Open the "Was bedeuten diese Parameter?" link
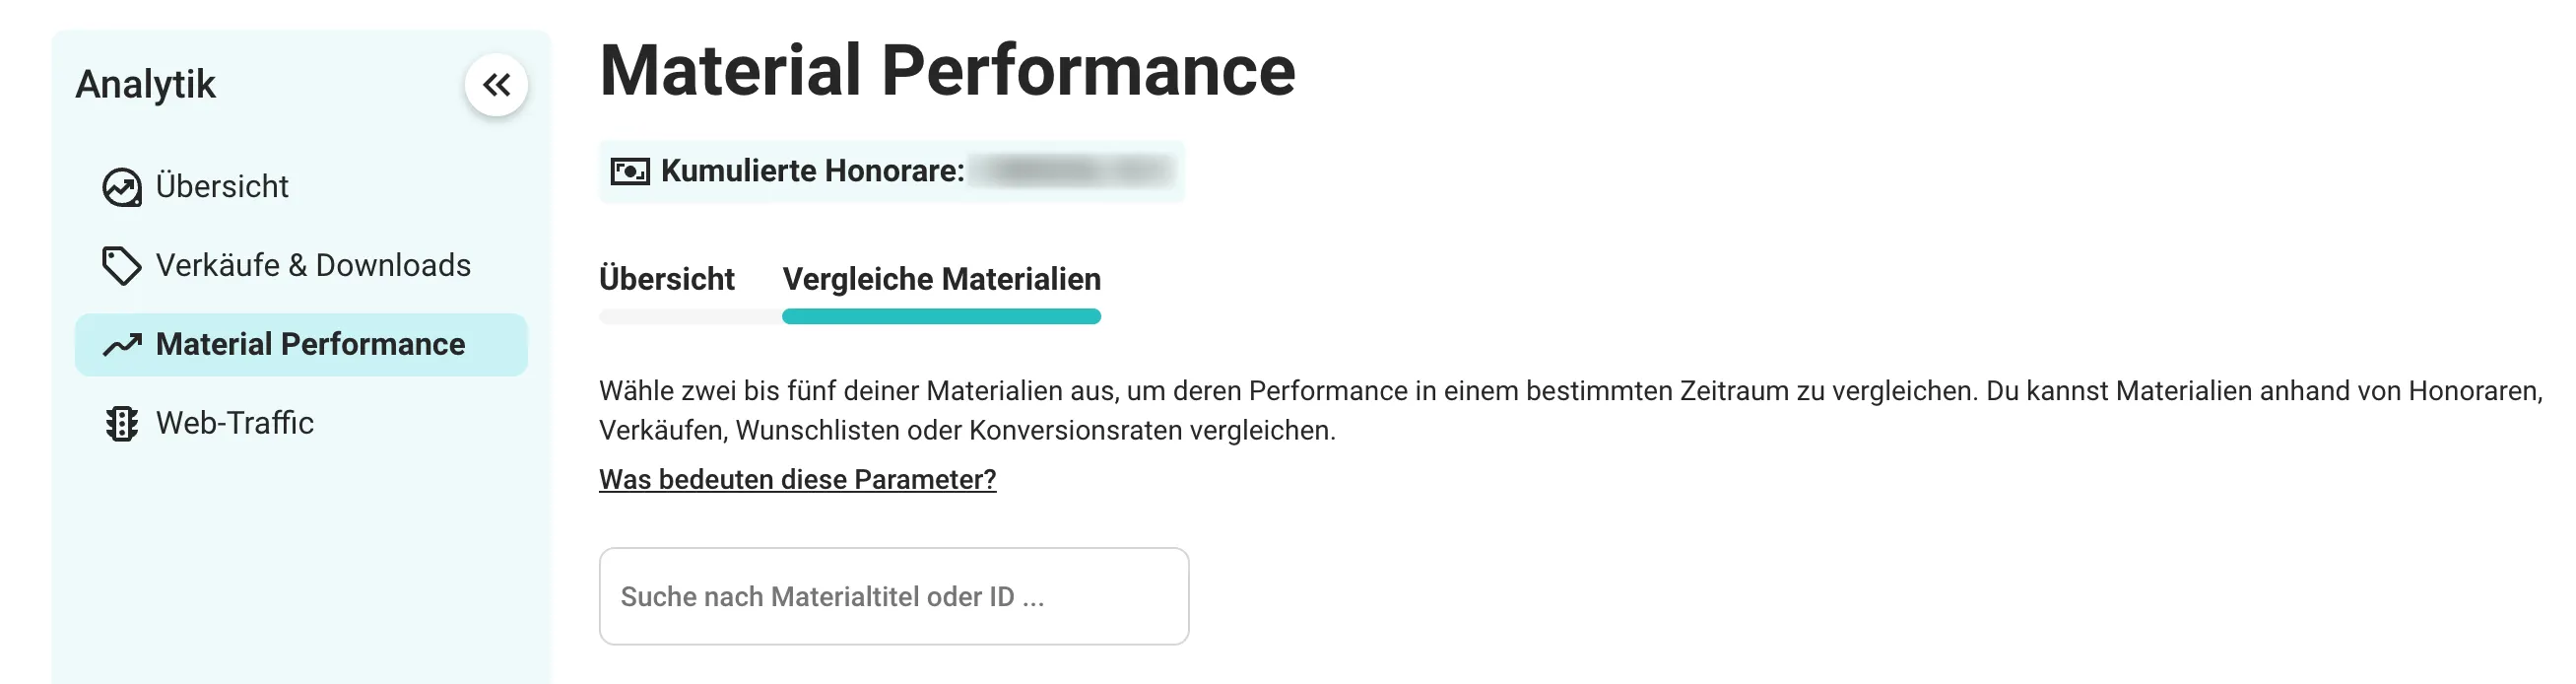Viewport: 2576px width, 684px height. pos(797,480)
